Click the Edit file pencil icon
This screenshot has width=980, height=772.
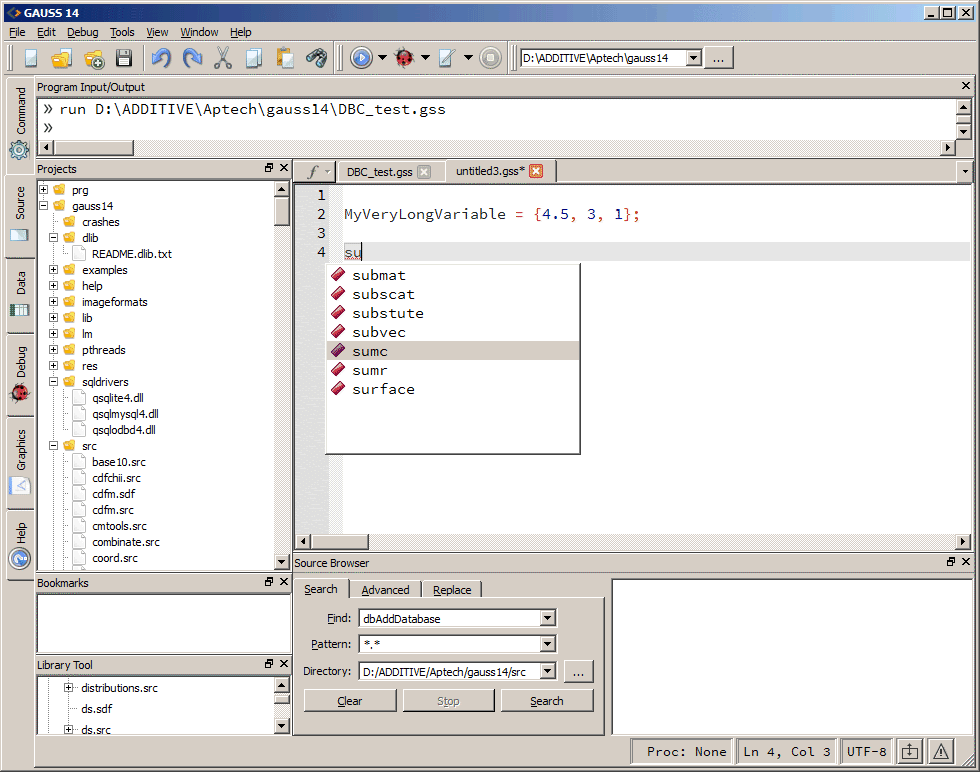pyautogui.click(x=447, y=58)
